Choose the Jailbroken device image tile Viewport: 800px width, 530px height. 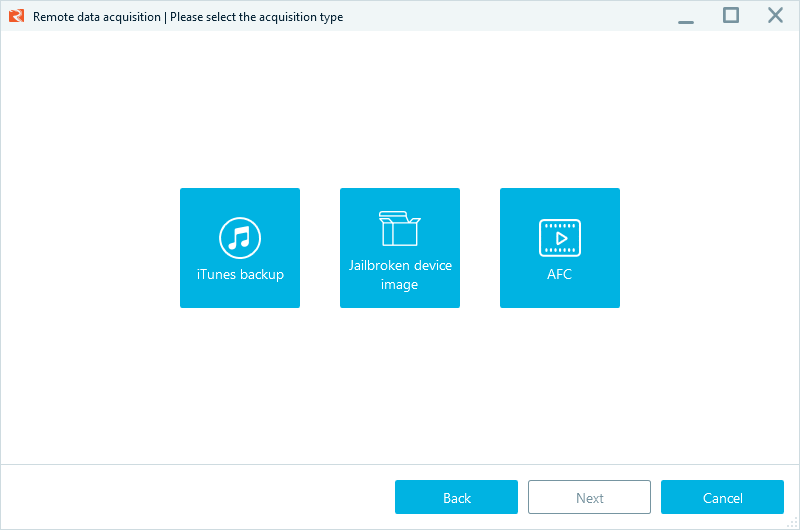(x=400, y=248)
